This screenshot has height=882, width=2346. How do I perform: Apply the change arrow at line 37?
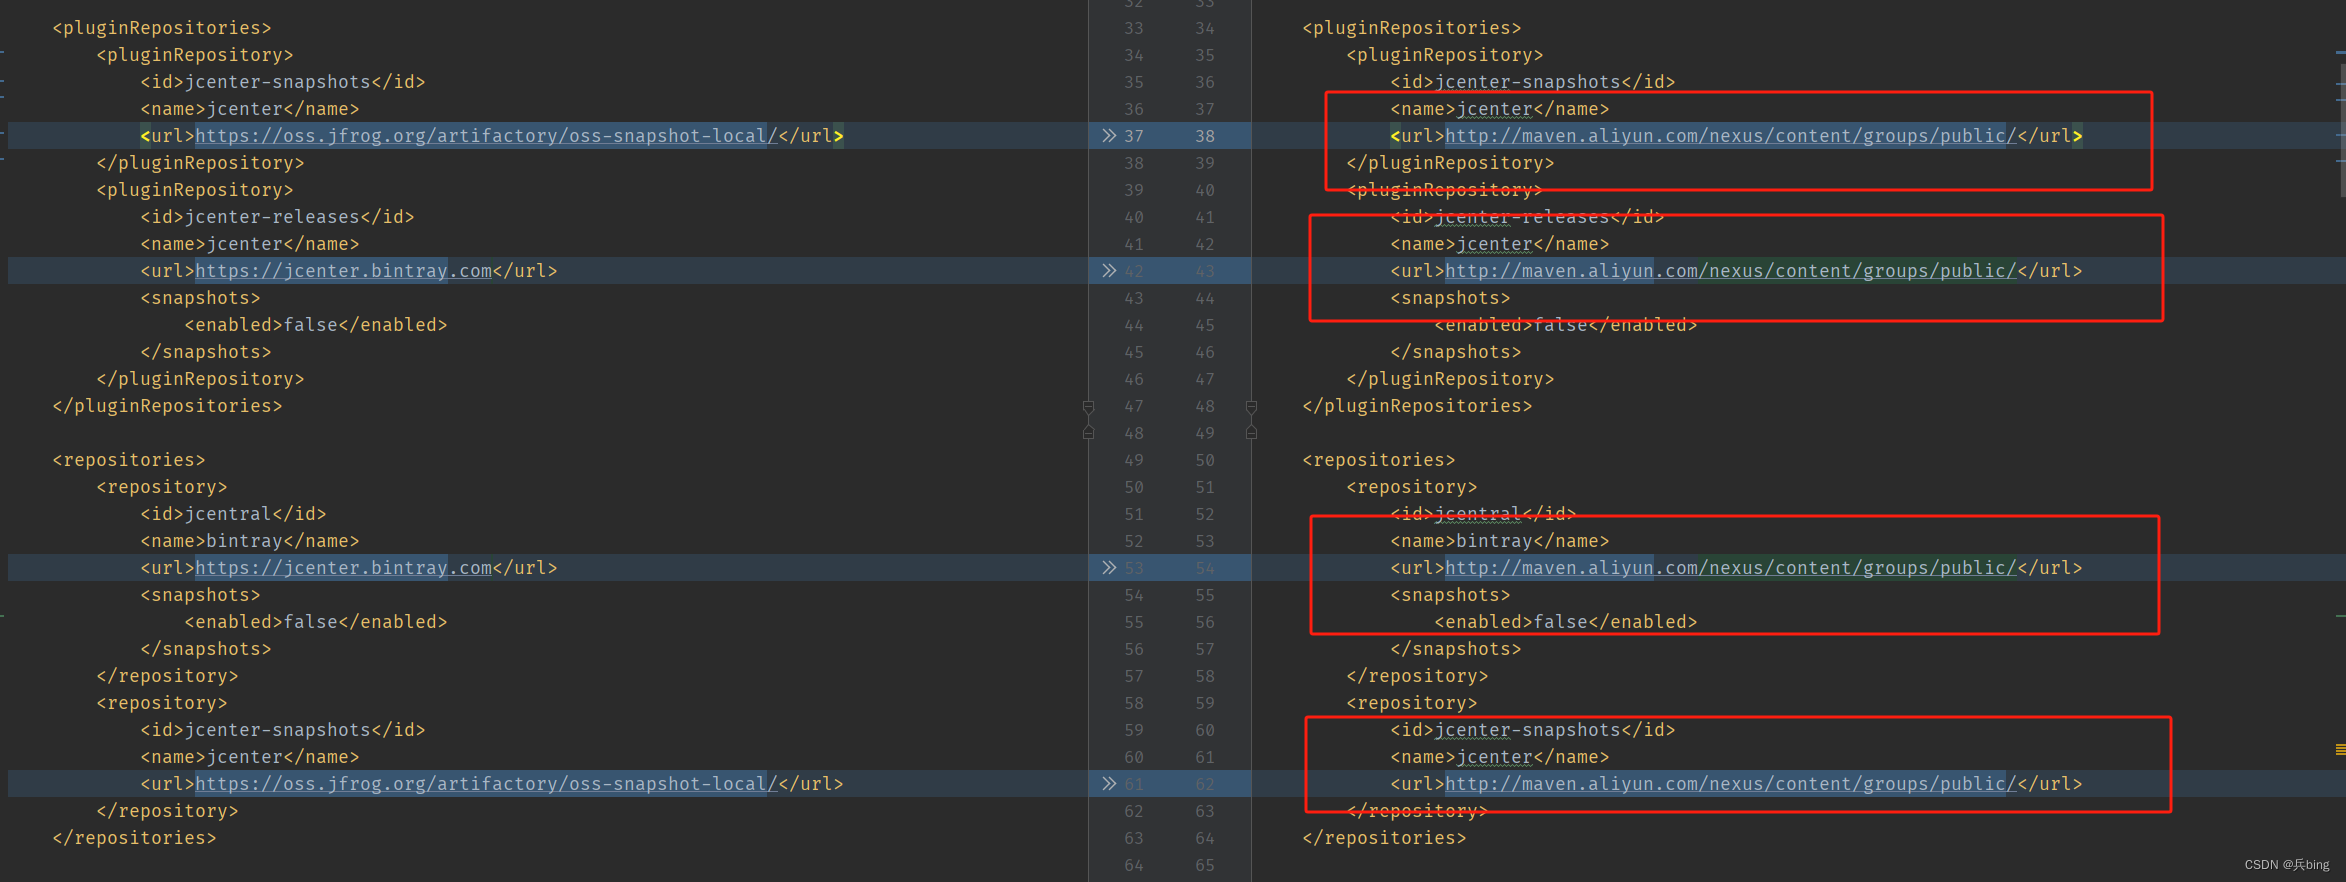(1108, 135)
